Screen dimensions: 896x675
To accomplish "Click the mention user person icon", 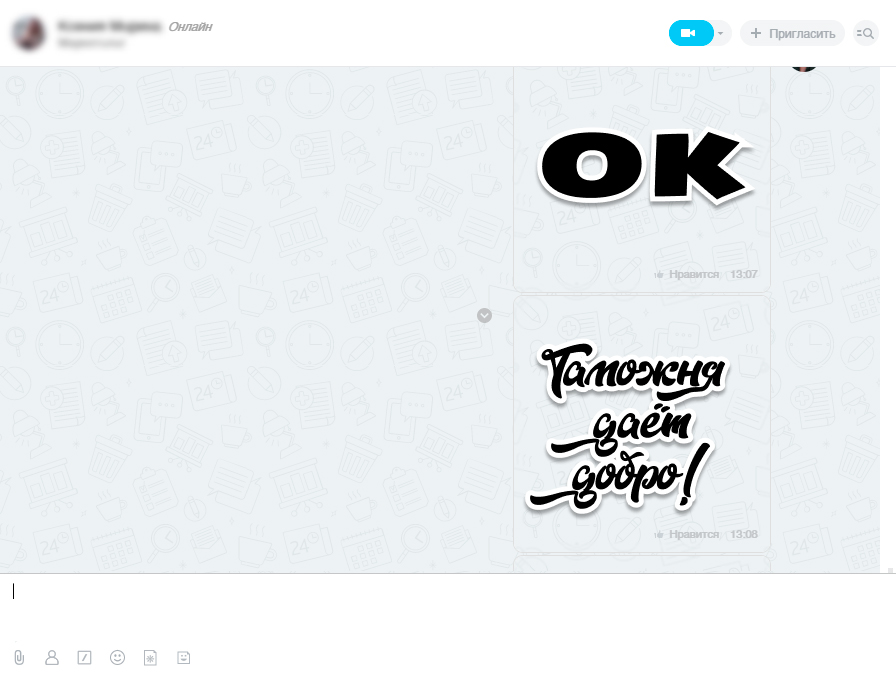I will [52, 658].
